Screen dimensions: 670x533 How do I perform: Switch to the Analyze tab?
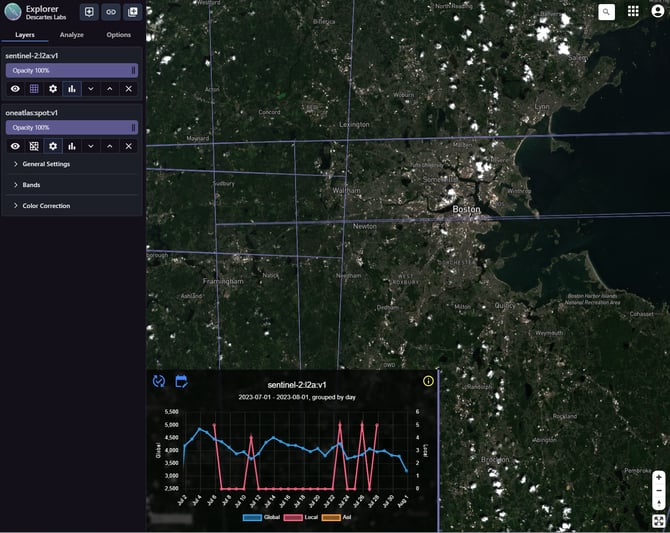coord(72,35)
